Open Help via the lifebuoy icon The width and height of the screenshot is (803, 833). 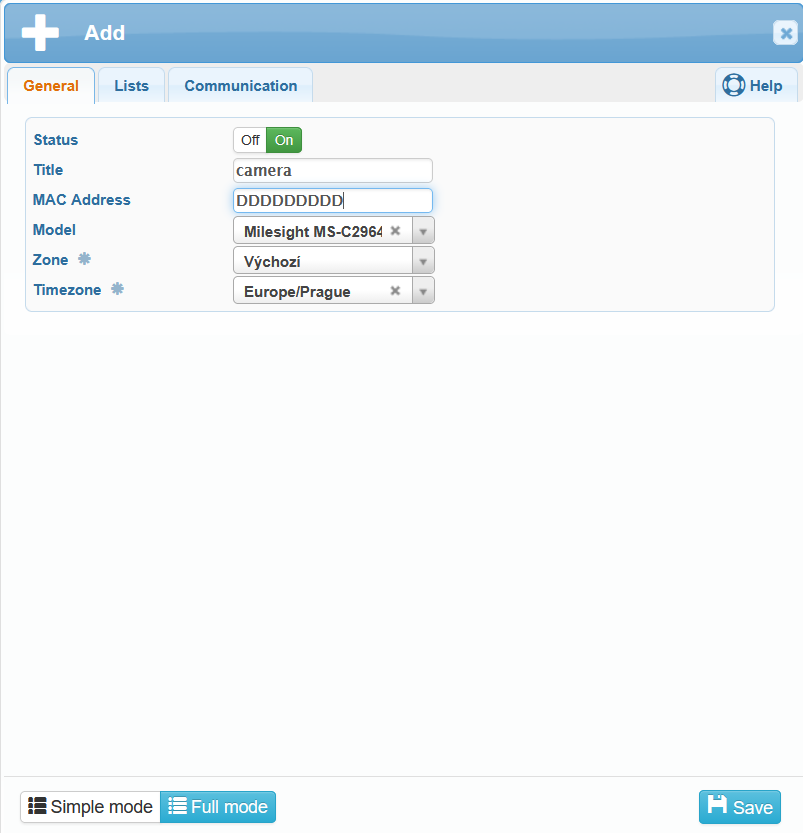point(733,86)
